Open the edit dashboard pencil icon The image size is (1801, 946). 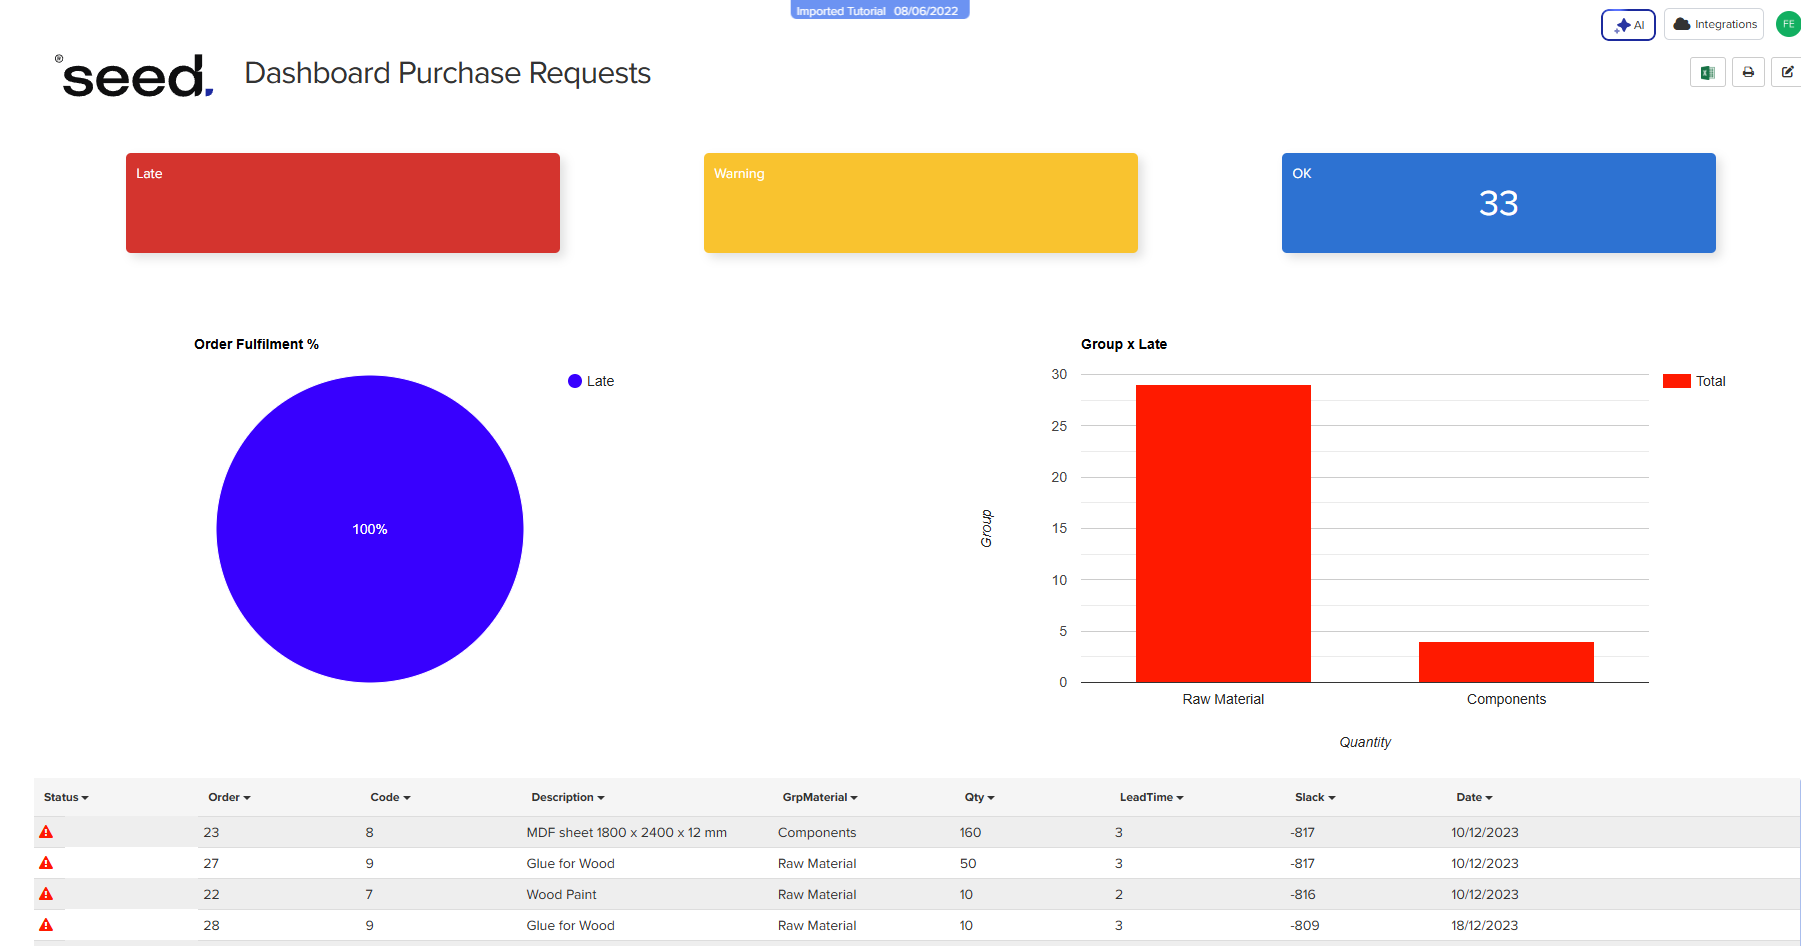[x=1787, y=72]
